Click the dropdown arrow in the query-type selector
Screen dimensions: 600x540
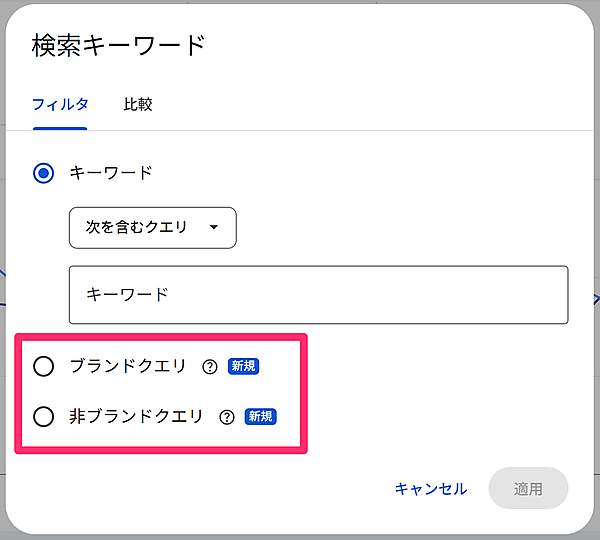click(213, 228)
